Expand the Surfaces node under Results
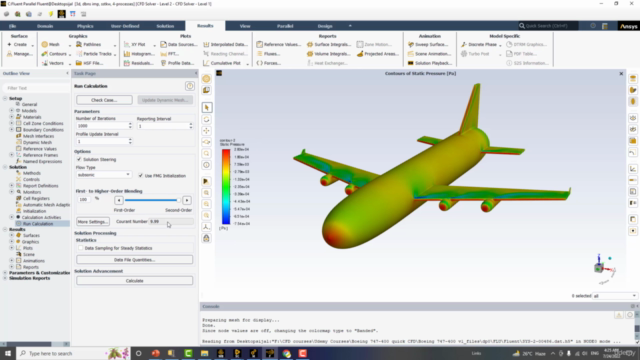 pos(12,236)
